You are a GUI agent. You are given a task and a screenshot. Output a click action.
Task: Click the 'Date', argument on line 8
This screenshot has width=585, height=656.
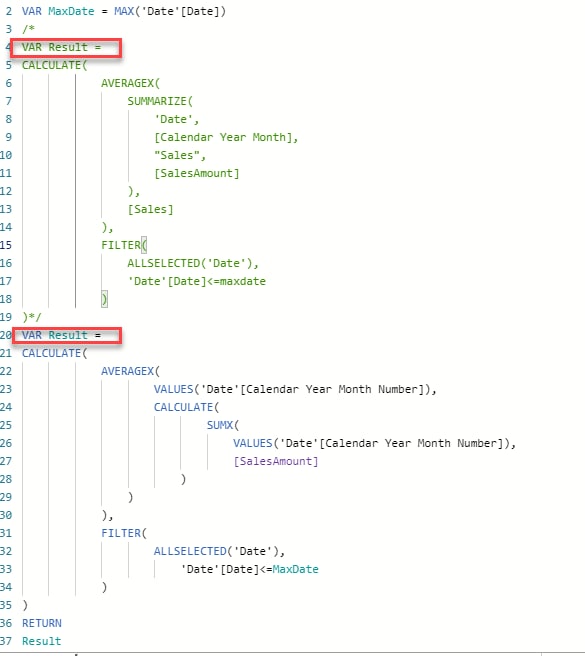coord(177,119)
